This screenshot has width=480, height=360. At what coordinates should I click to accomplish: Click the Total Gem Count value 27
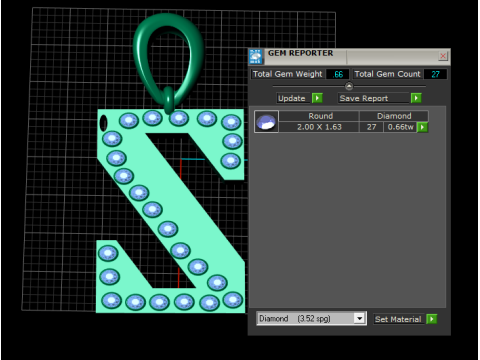[x=435, y=74]
